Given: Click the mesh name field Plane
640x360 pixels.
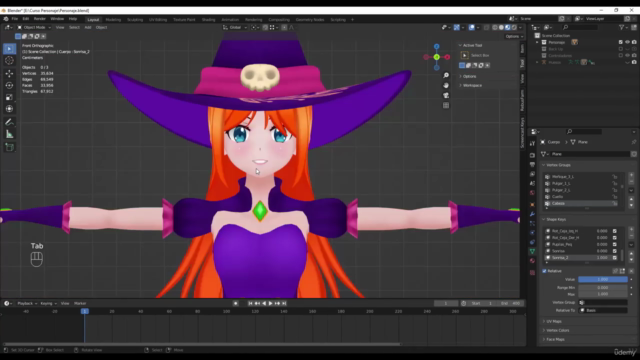Looking at the screenshot, I should tap(590, 154).
